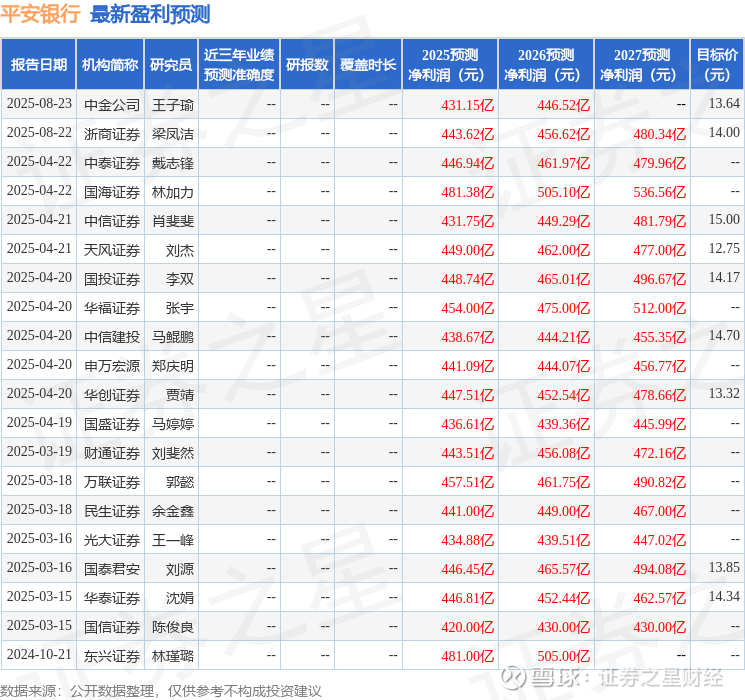
Task: Click the 数据来源 disclaimer footer text
Action: point(161,691)
